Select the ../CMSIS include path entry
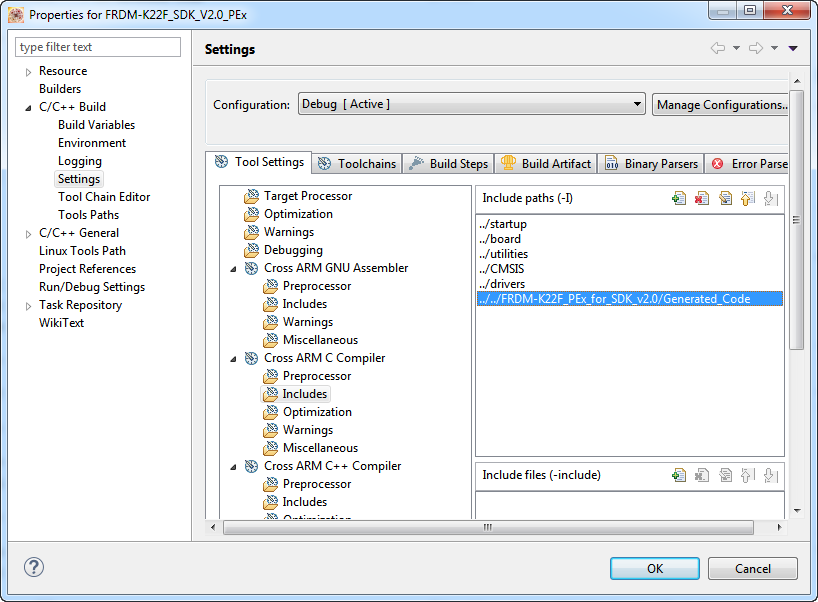 502,269
